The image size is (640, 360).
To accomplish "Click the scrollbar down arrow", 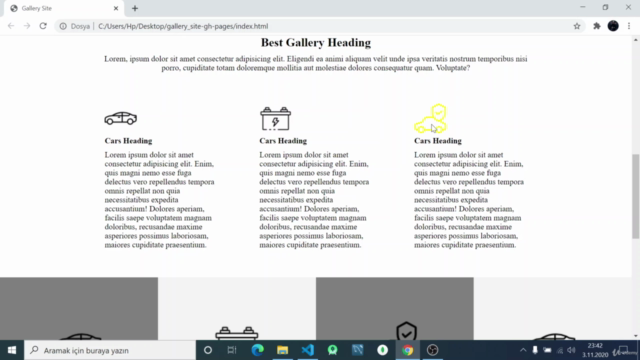I will (636, 336).
